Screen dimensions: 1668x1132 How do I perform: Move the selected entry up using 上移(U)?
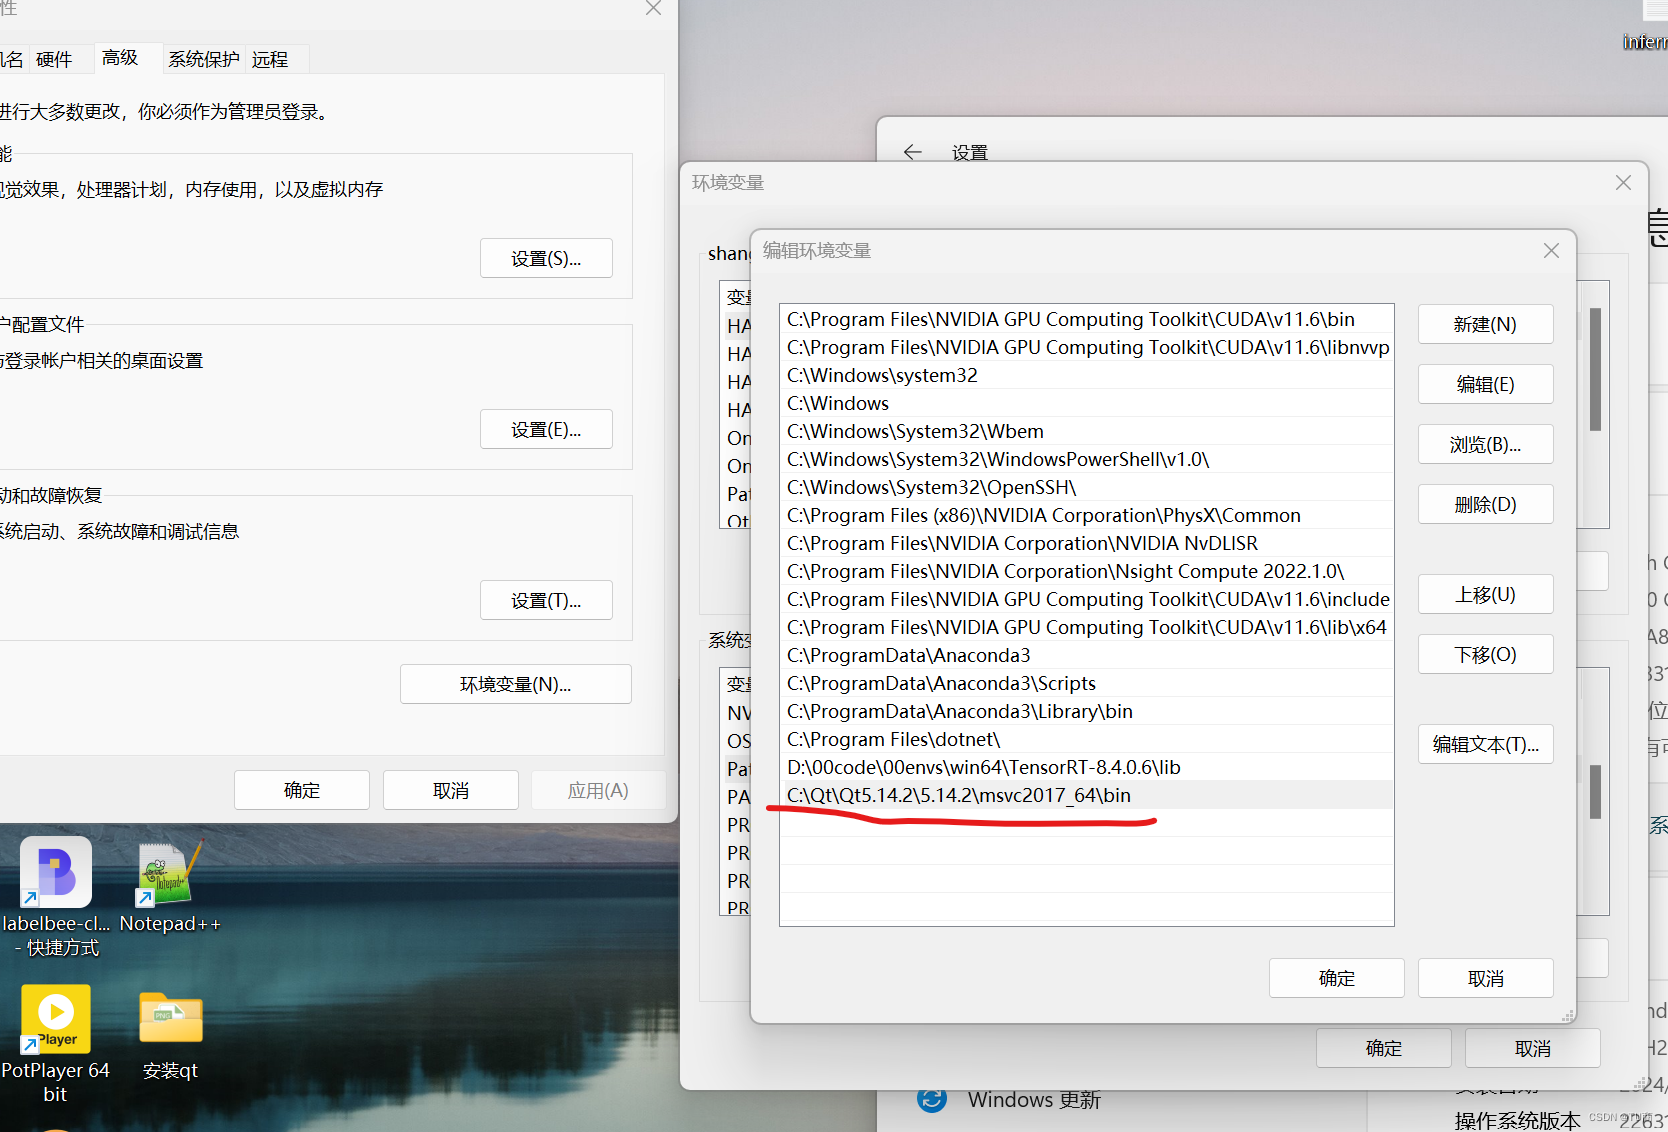[1485, 594]
